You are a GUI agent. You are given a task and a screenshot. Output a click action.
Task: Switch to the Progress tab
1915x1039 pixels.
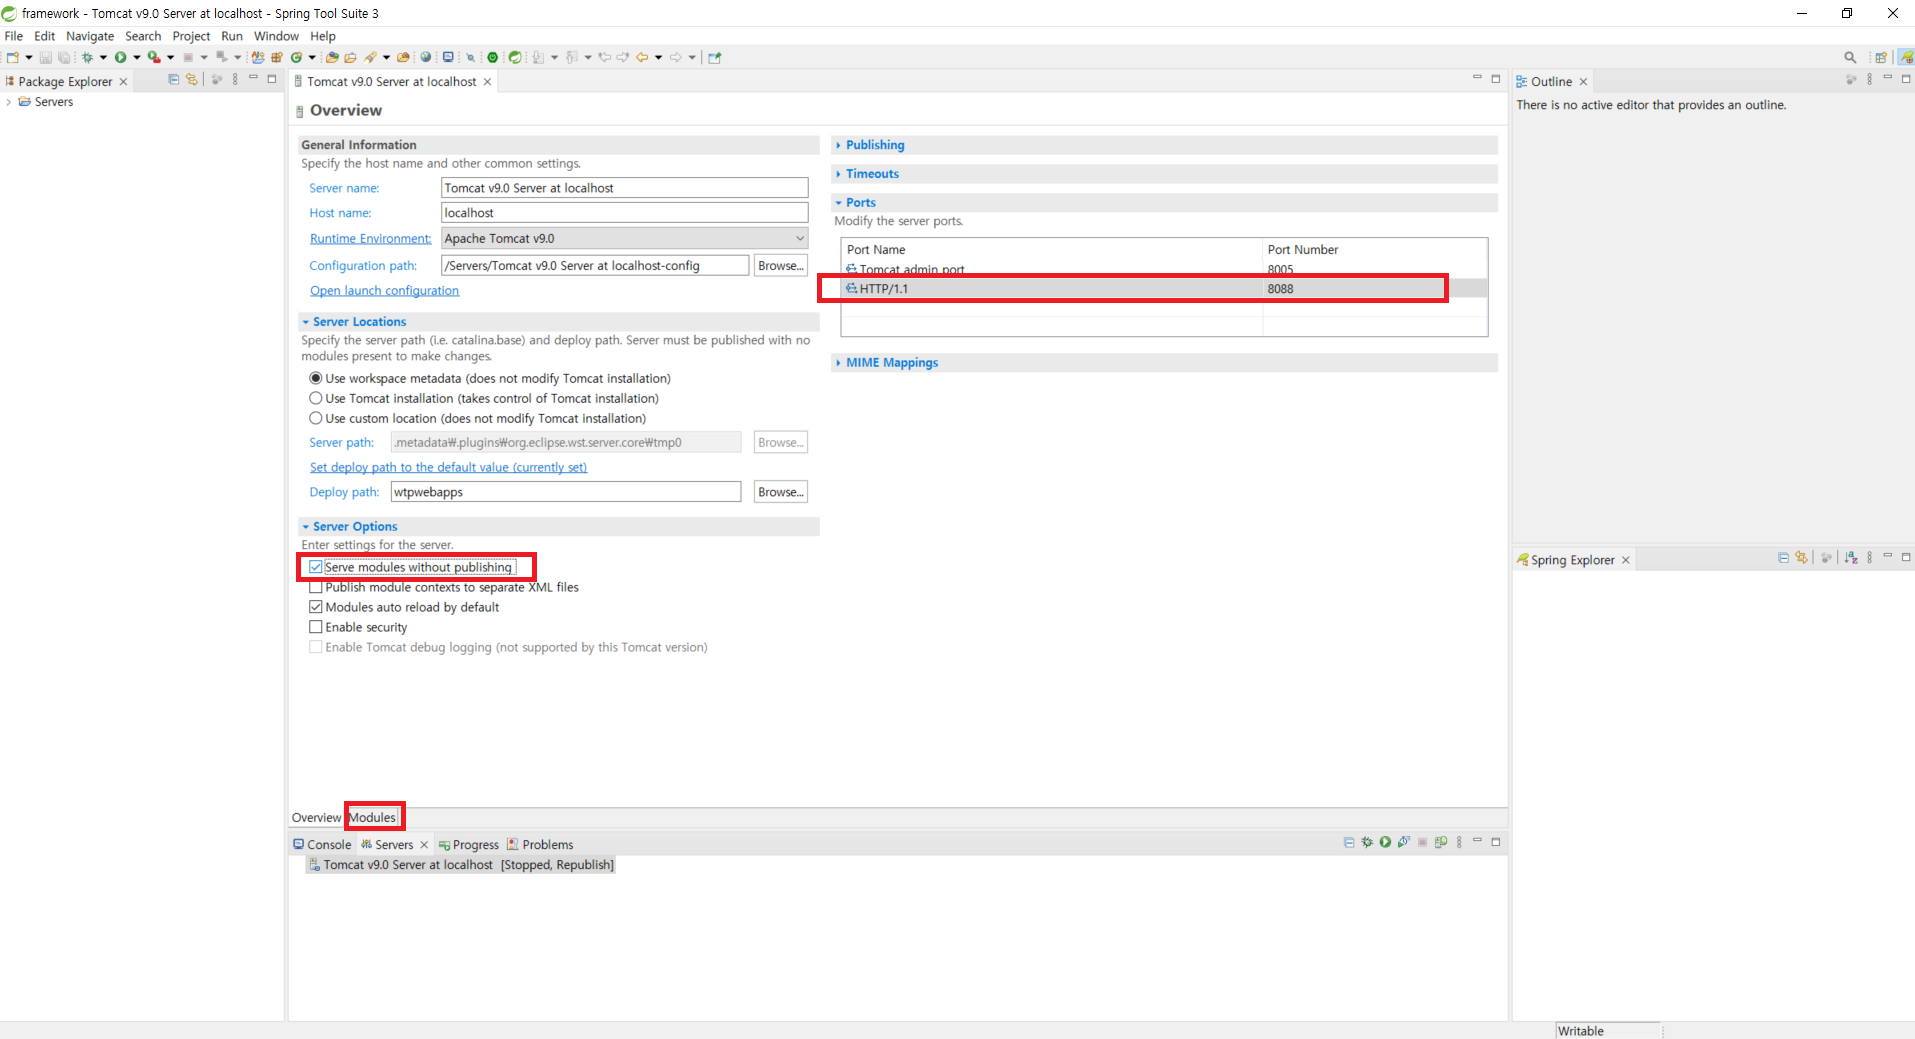pos(469,844)
